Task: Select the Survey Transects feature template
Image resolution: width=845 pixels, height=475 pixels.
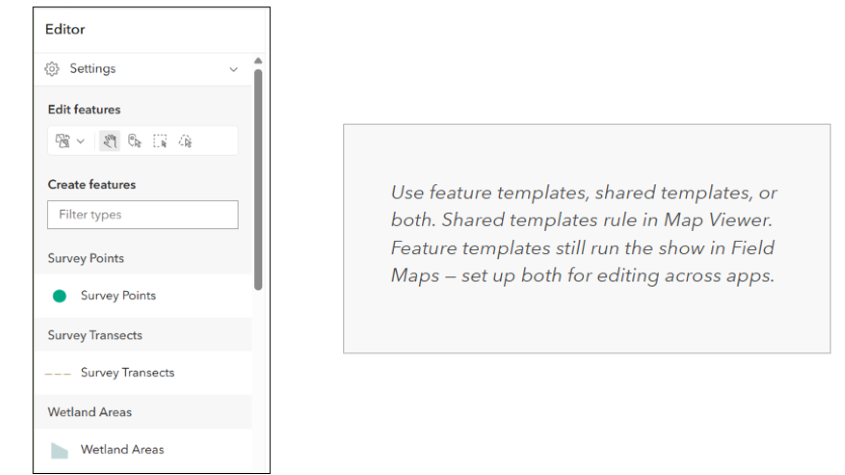Action: pos(127,373)
